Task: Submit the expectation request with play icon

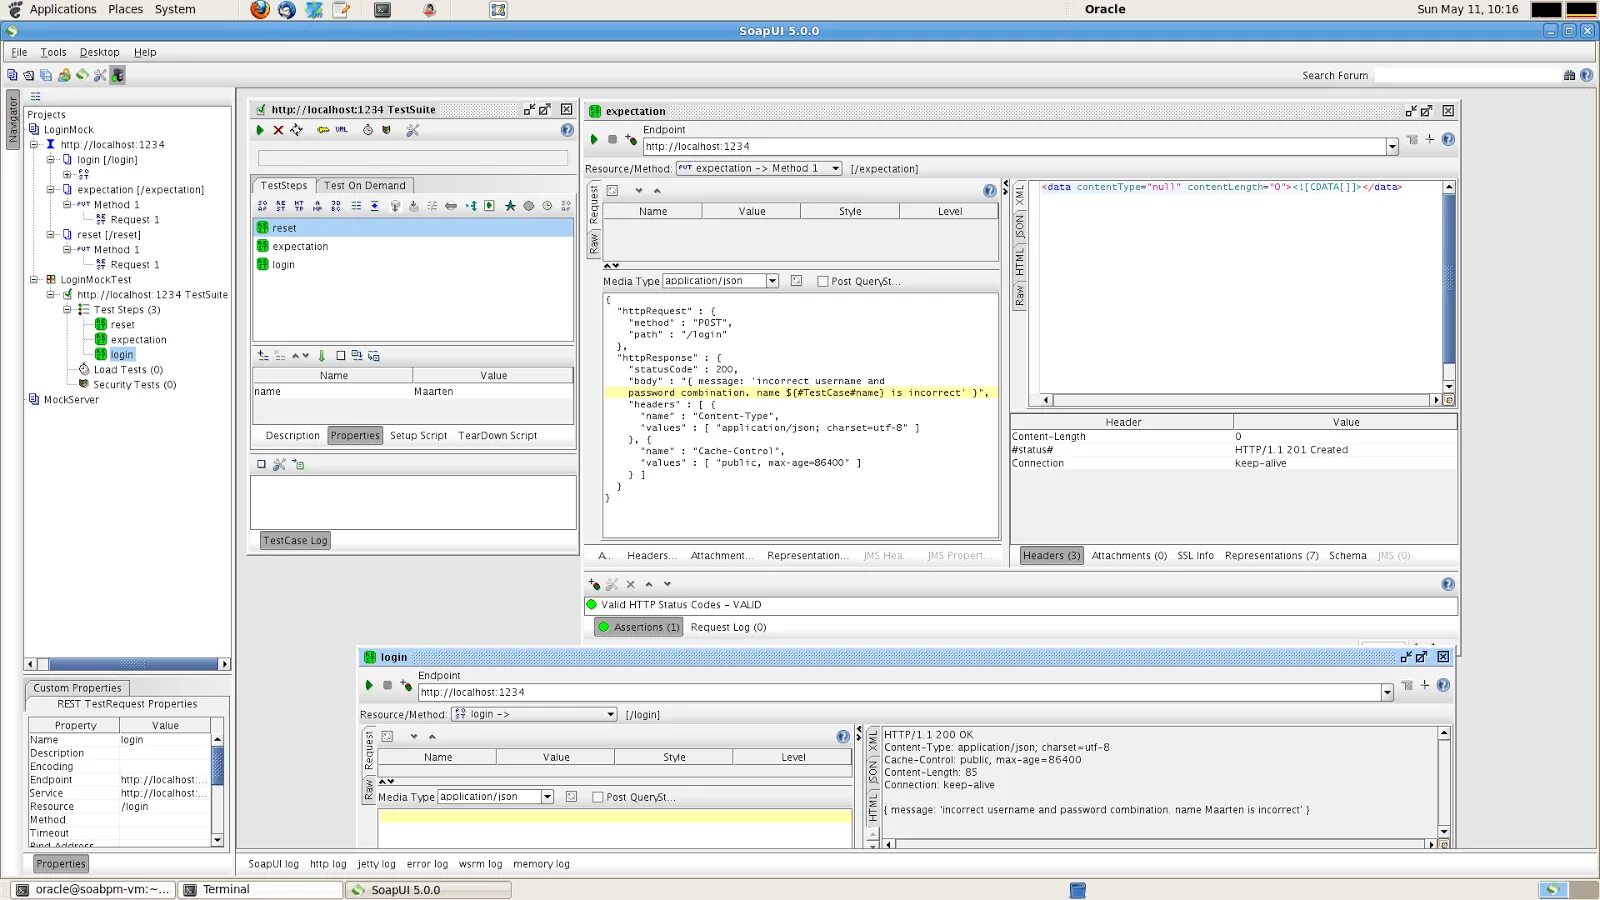Action: pos(594,140)
